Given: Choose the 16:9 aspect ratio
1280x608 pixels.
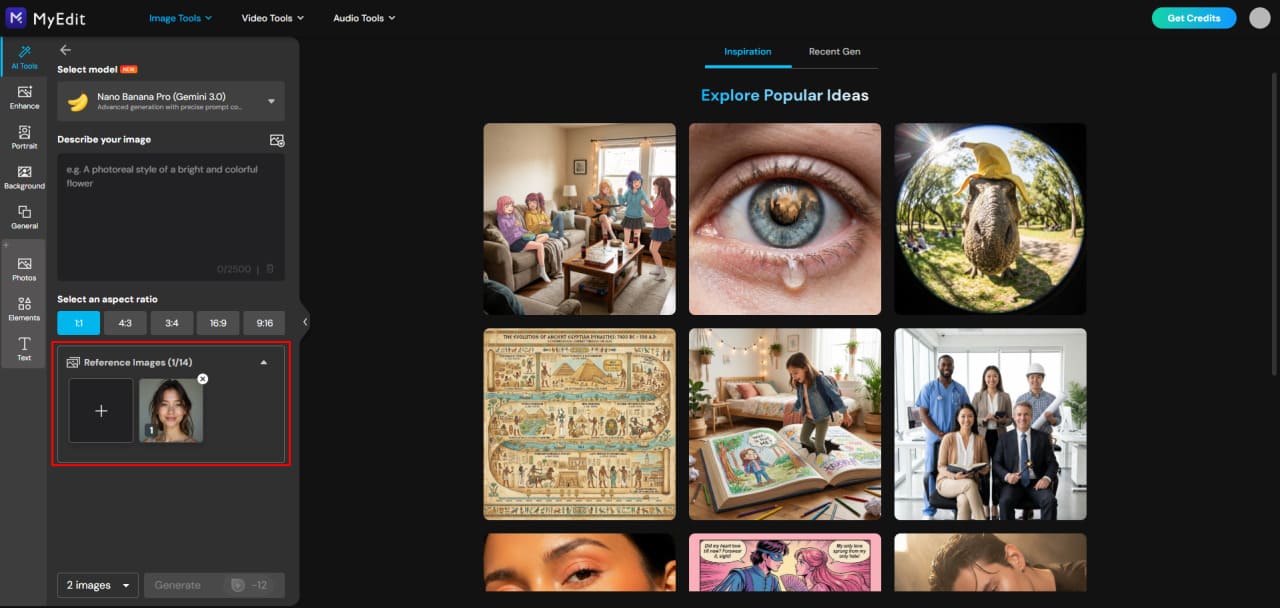Looking at the screenshot, I should click(218, 323).
